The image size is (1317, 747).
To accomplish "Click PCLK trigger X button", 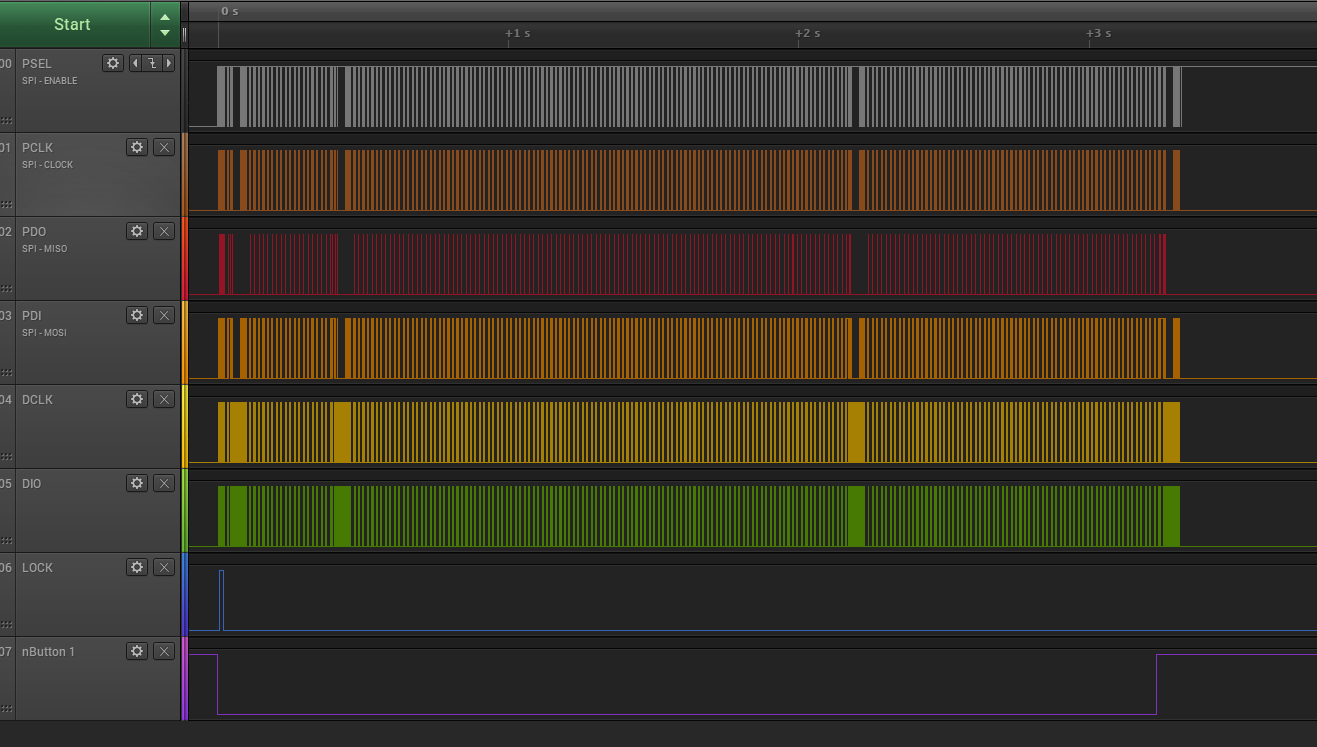I will (x=165, y=147).
